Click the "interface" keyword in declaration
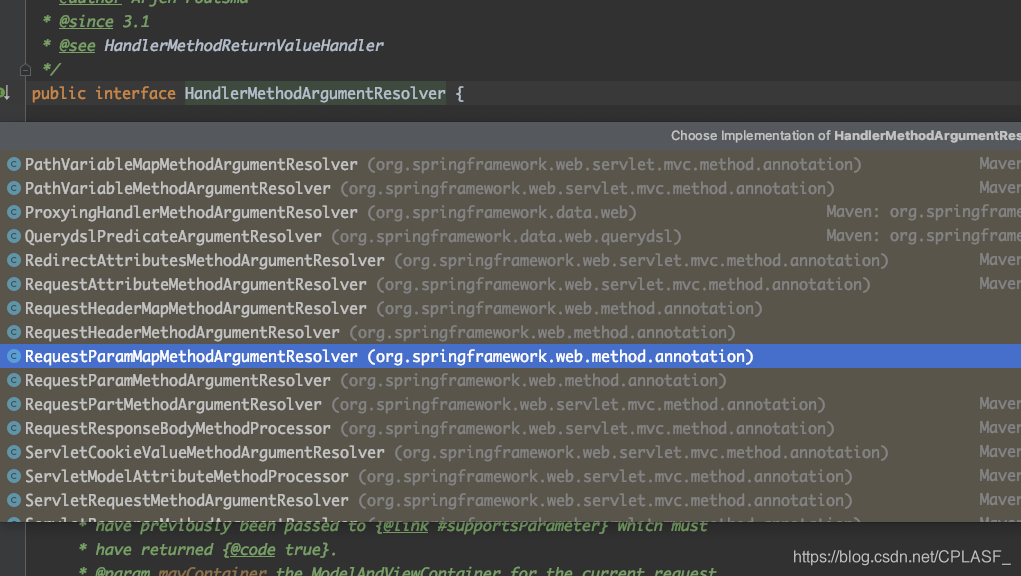Screen dimensions: 1021x576 (135, 94)
